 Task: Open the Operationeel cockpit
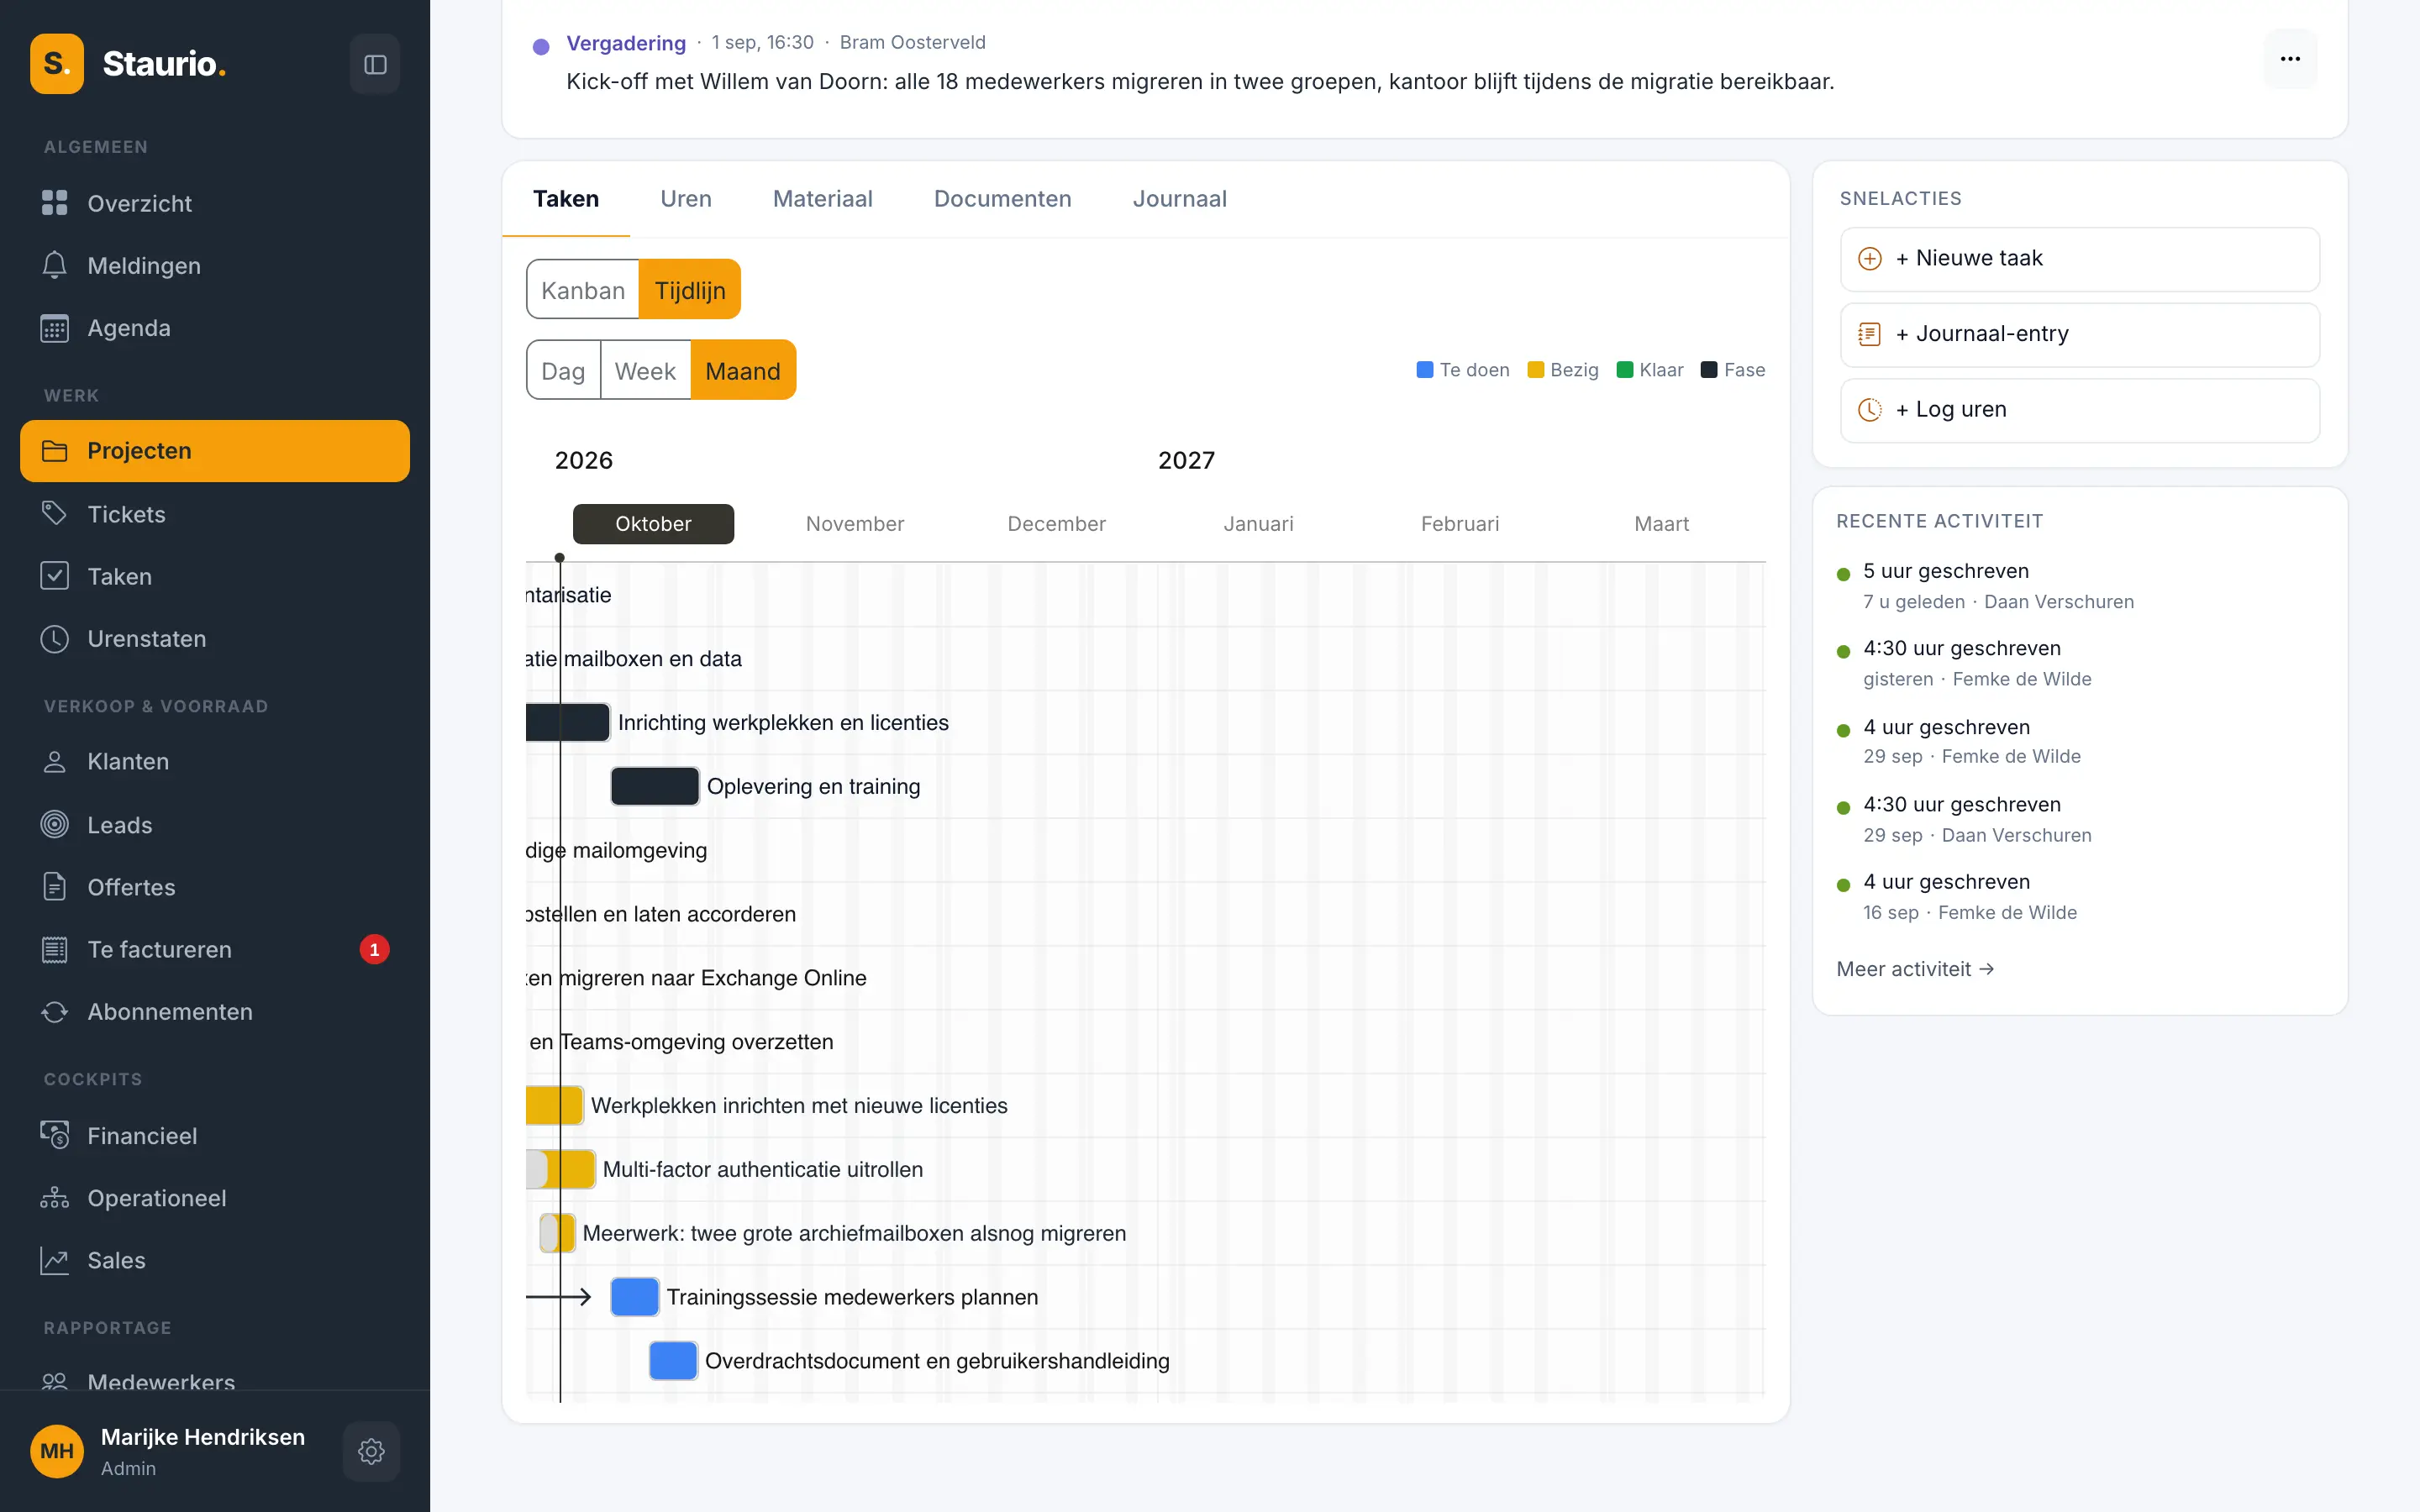[x=215, y=1198]
